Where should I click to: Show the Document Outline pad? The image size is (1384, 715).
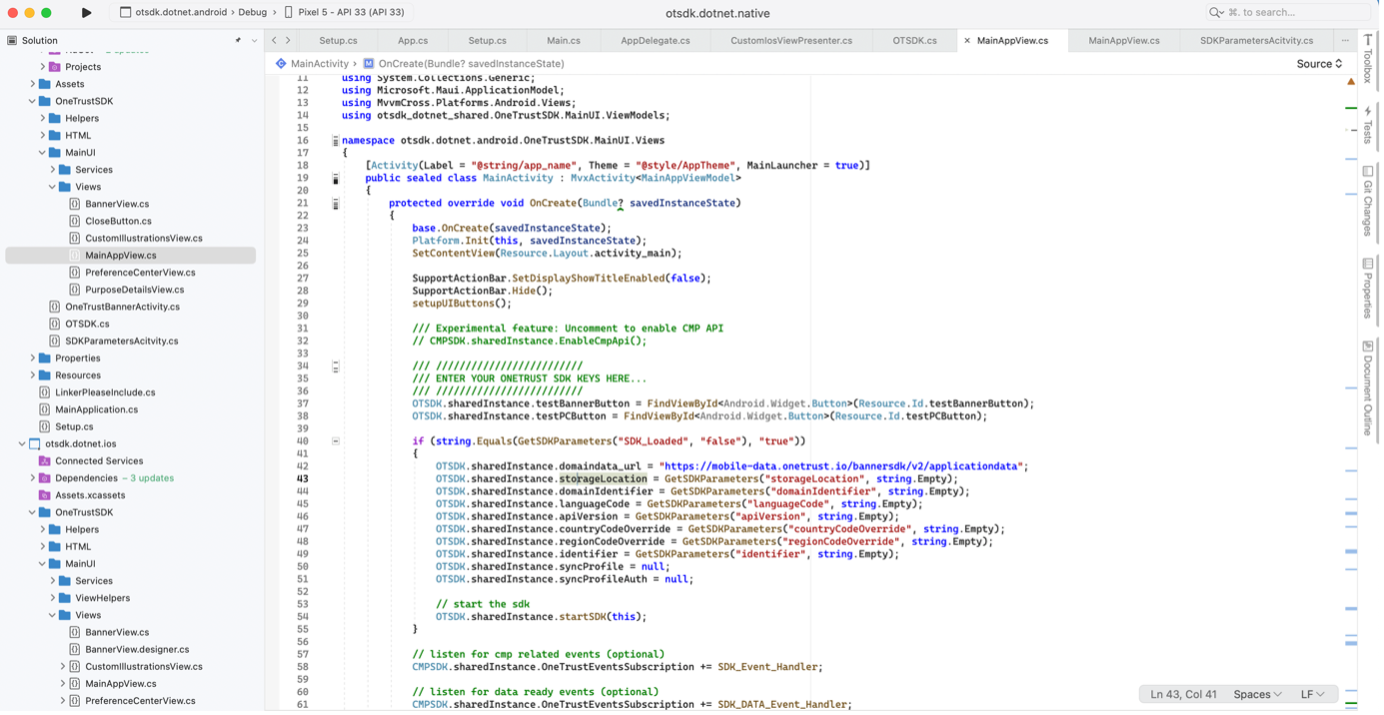[x=1368, y=388]
